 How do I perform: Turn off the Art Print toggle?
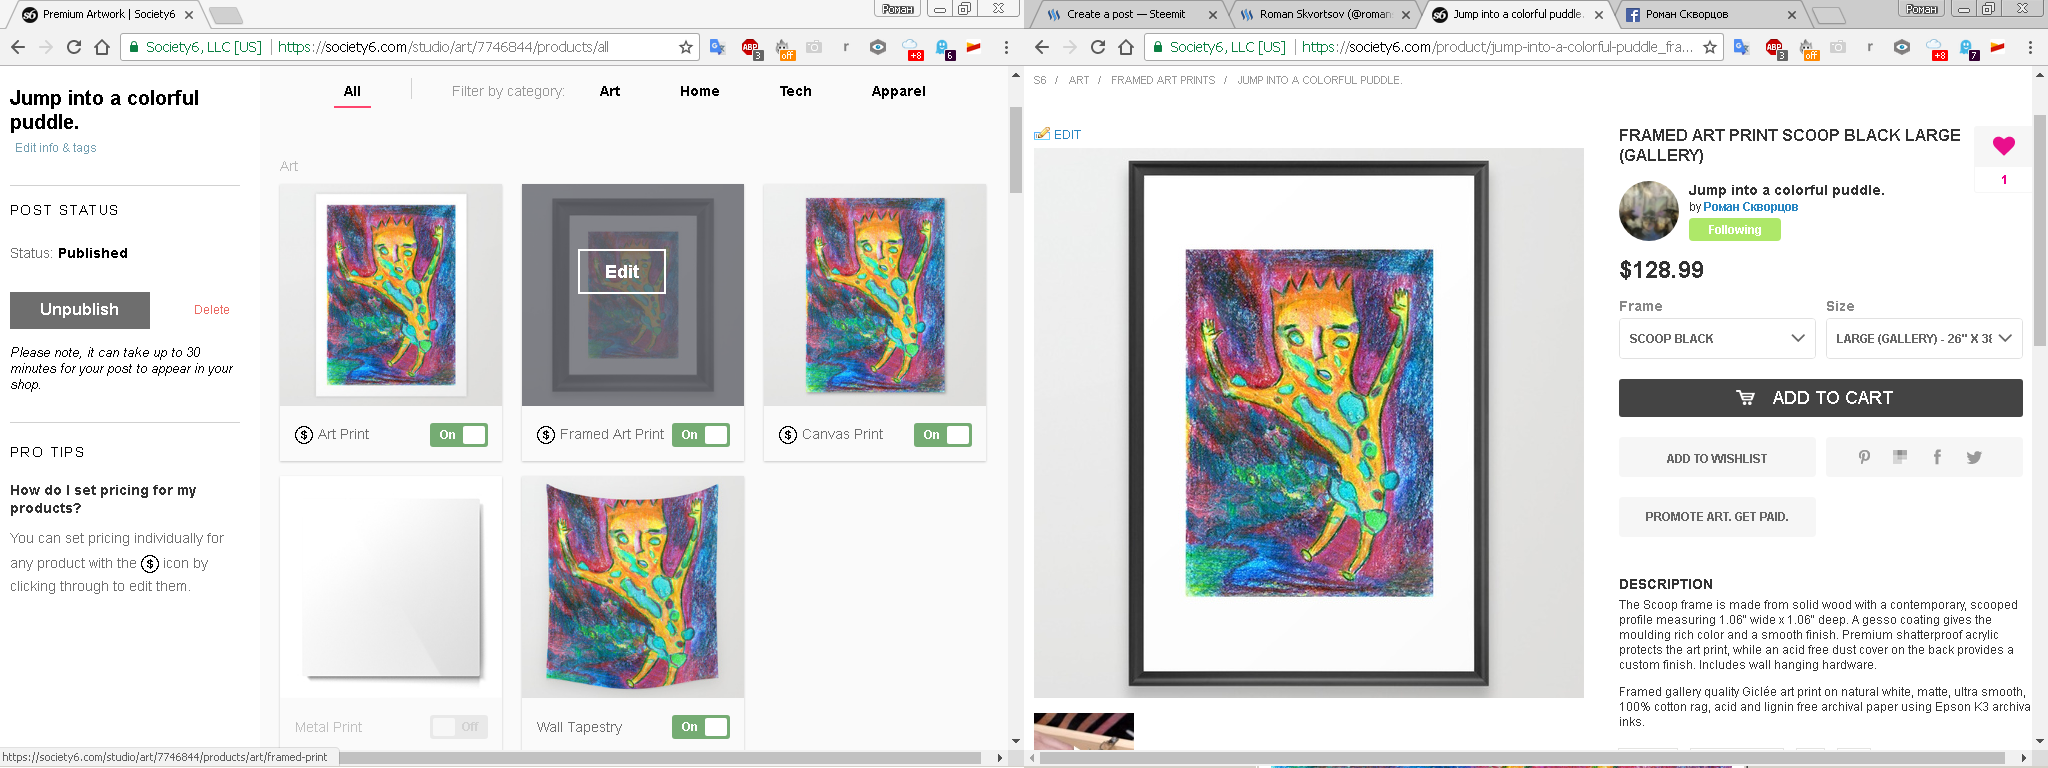459,435
